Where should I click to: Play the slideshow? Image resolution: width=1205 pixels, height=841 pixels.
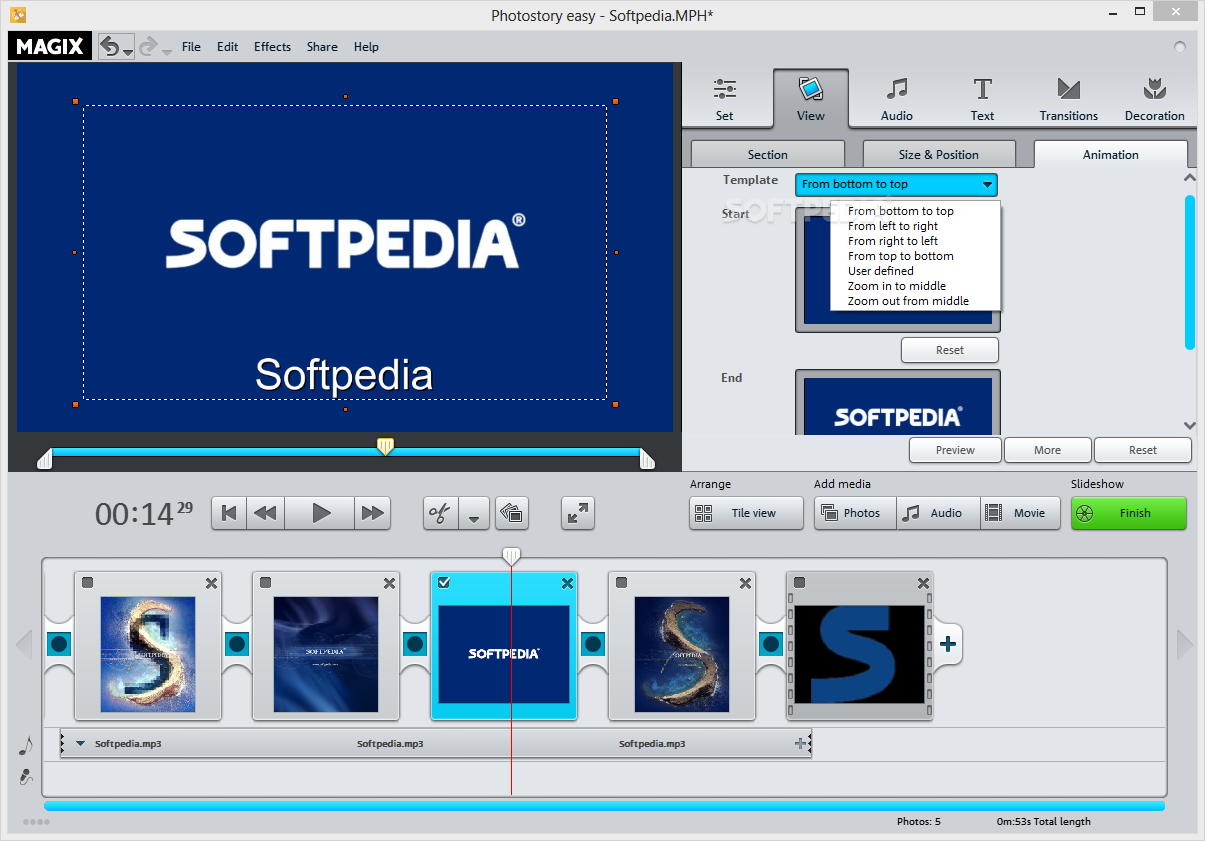(x=321, y=513)
